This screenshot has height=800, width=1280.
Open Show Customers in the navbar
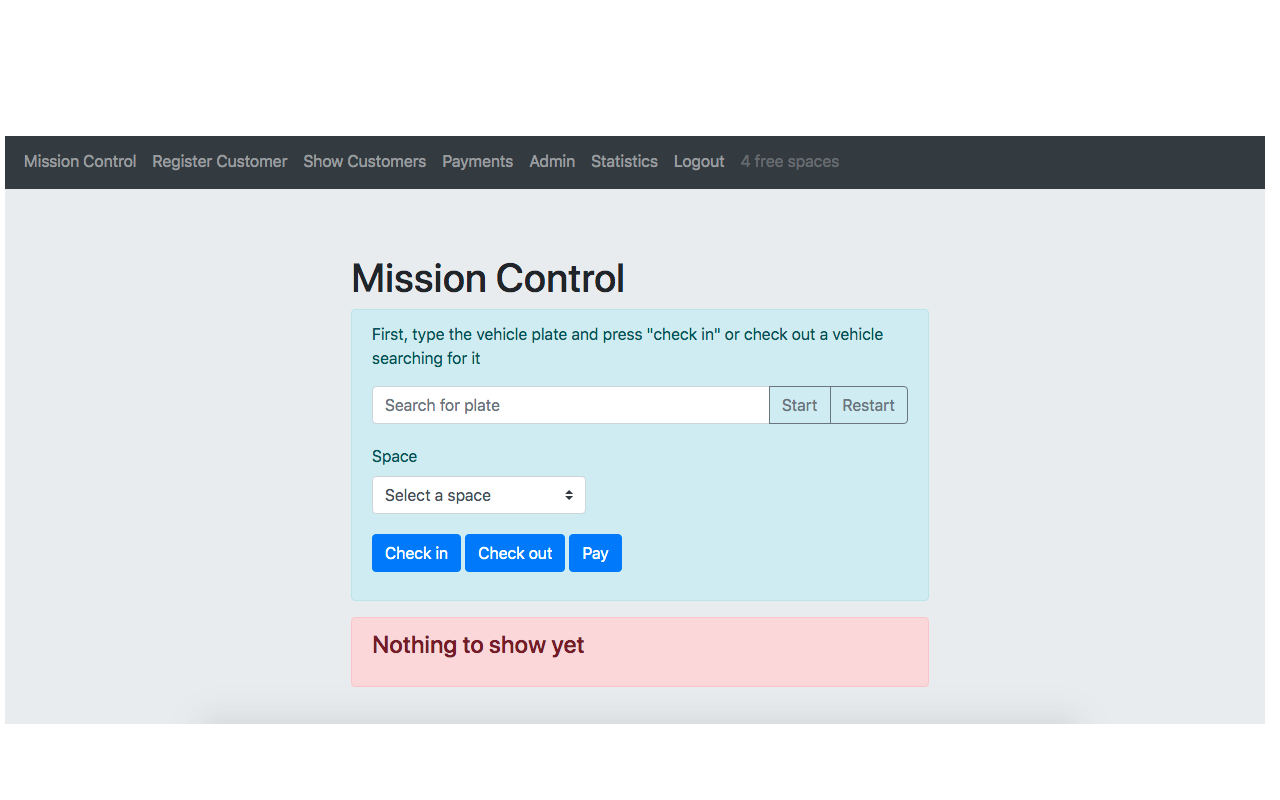point(364,161)
